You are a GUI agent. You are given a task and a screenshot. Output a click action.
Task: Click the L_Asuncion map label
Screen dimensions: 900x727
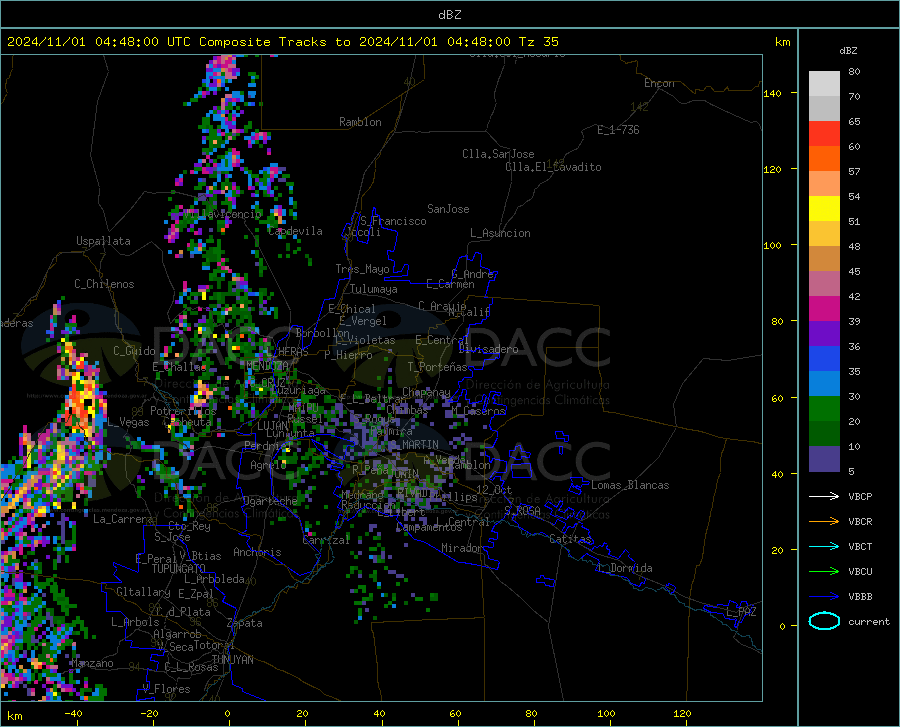[500, 233]
